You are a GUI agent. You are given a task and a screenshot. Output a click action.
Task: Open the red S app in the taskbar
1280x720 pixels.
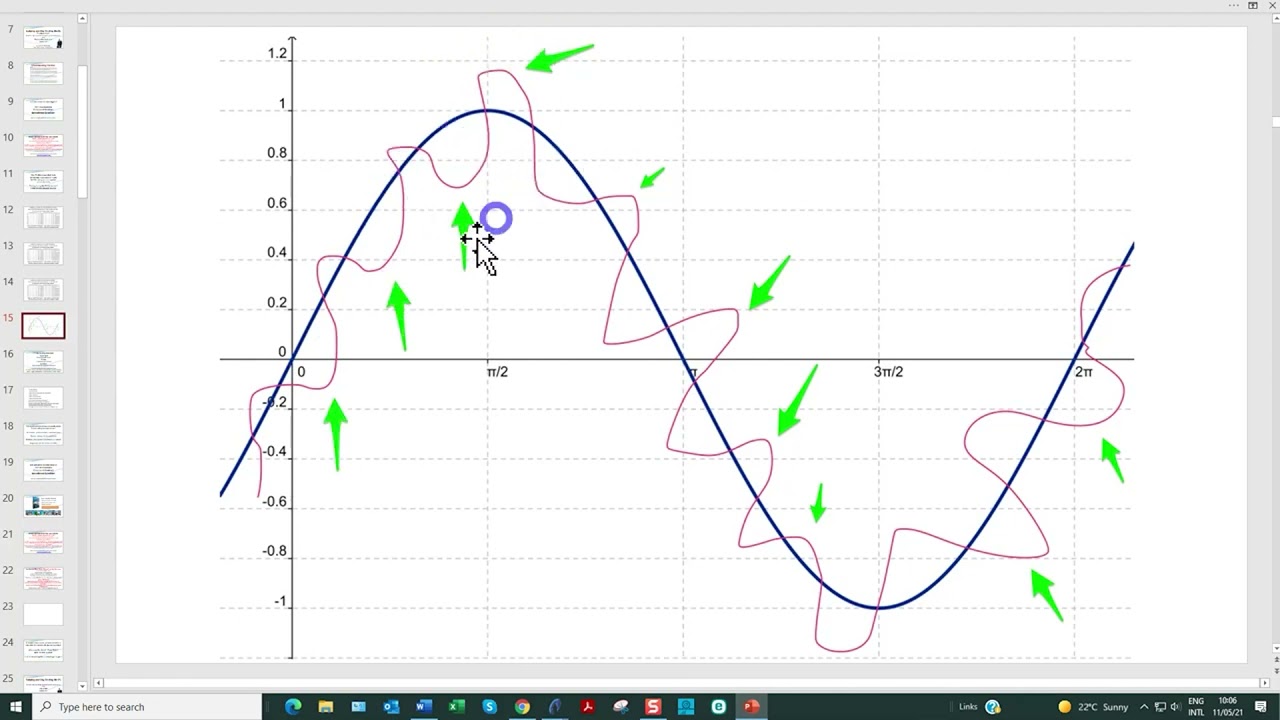point(653,707)
